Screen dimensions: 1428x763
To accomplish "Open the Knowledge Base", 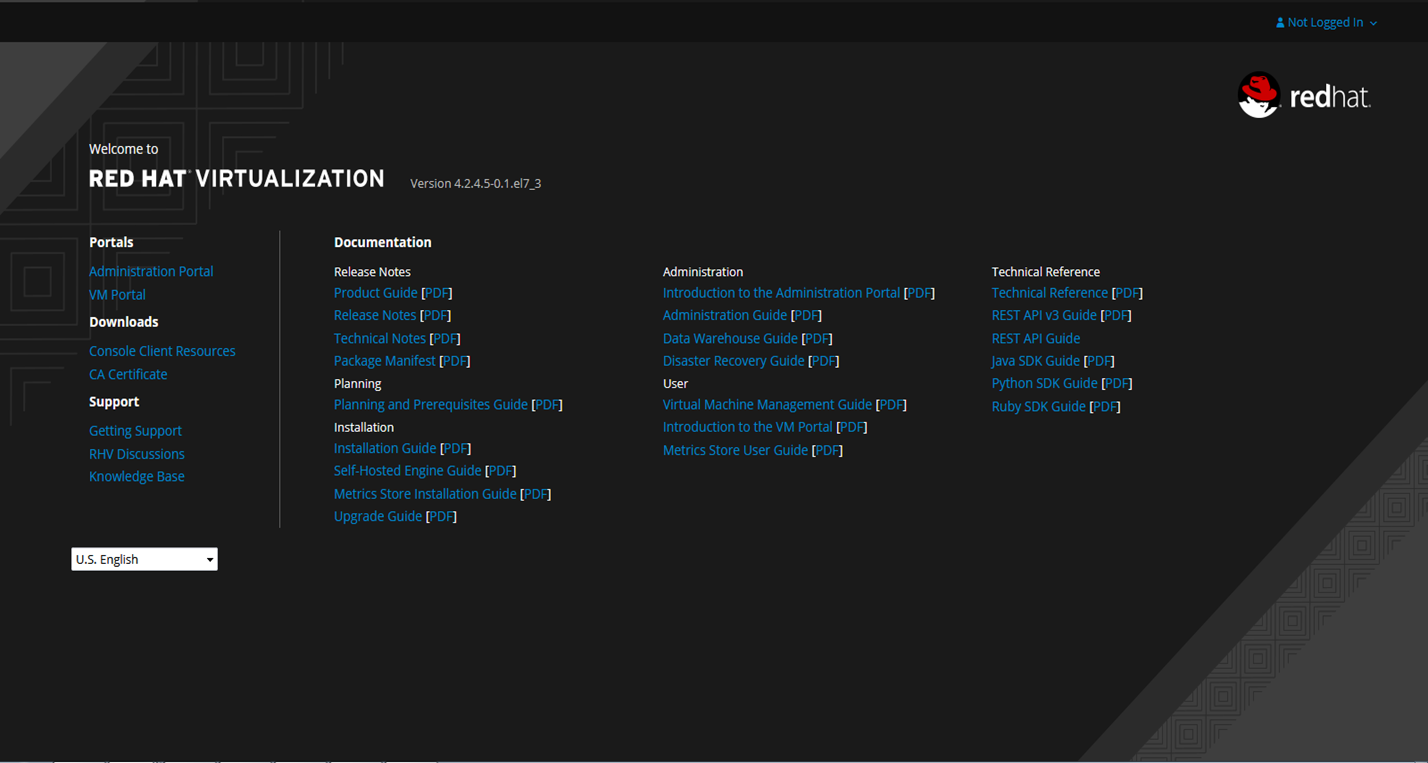I will coord(137,476).
